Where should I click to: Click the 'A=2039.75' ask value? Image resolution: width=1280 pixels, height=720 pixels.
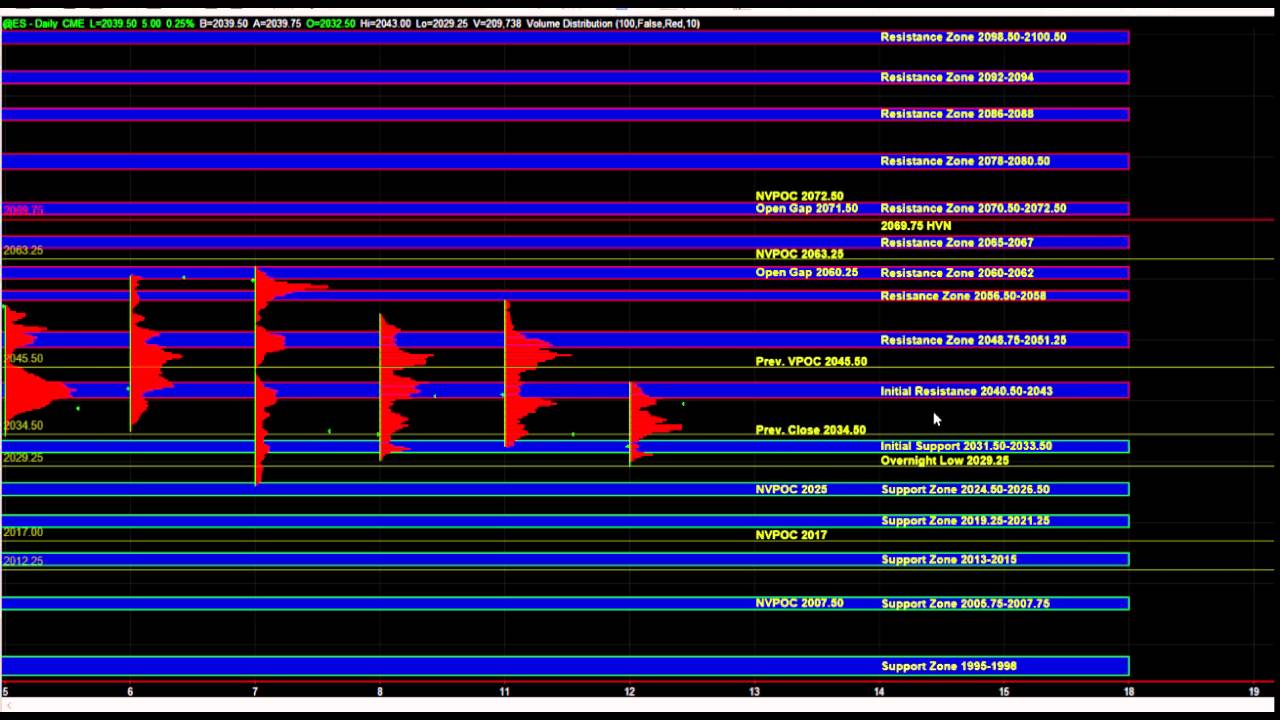coord(278,23)
